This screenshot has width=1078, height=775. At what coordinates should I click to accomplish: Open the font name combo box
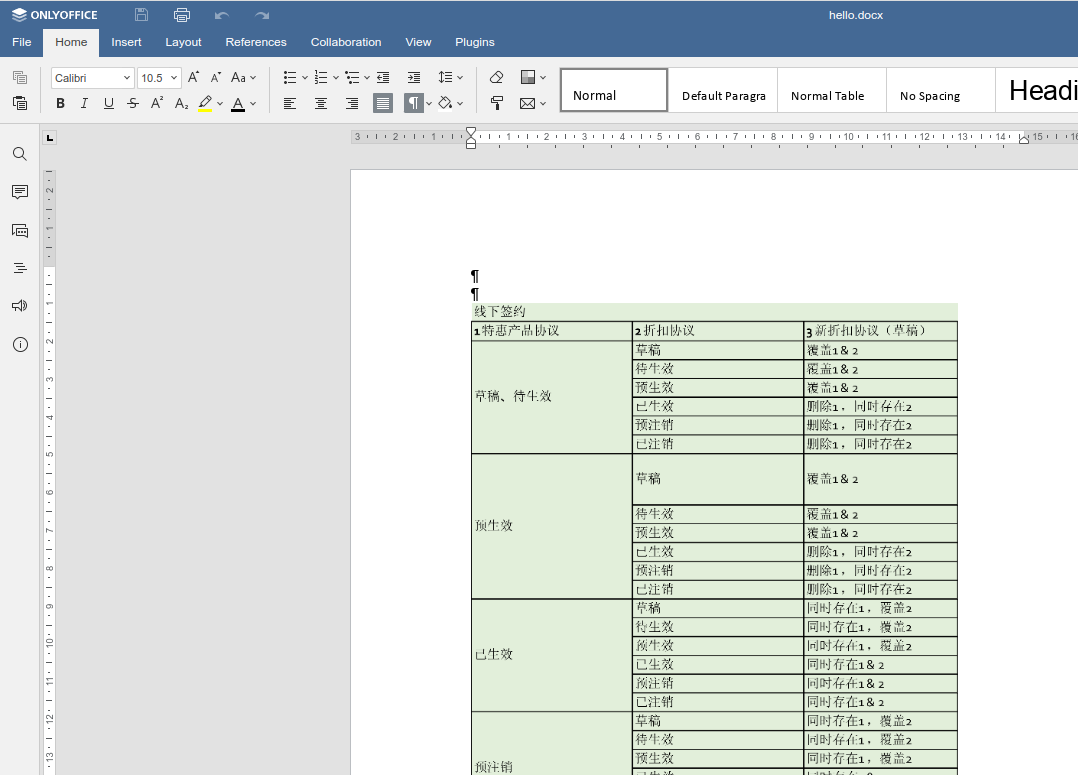[92, 77]
